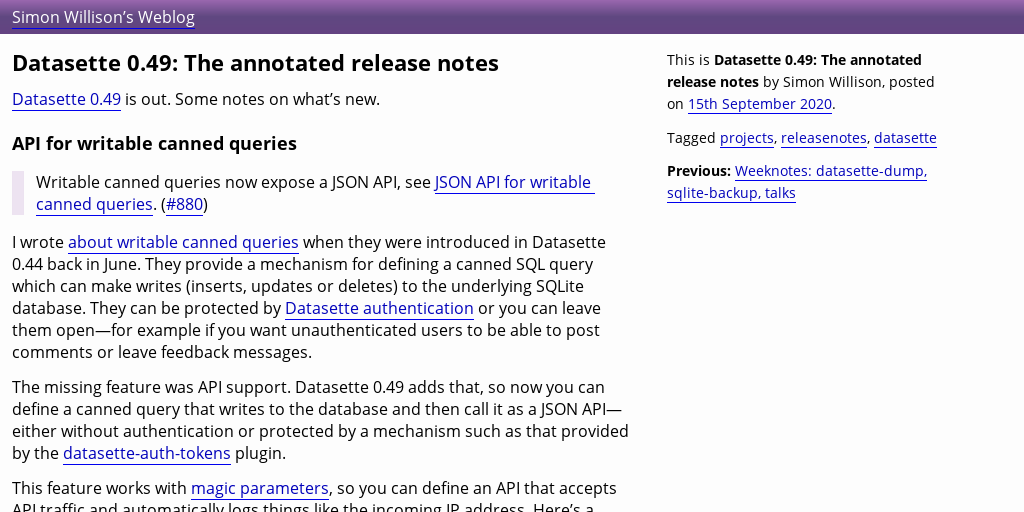Viewport: 1024px width, 512px height.
Task: Select the datasette tag
Action: tap(905, 138)
